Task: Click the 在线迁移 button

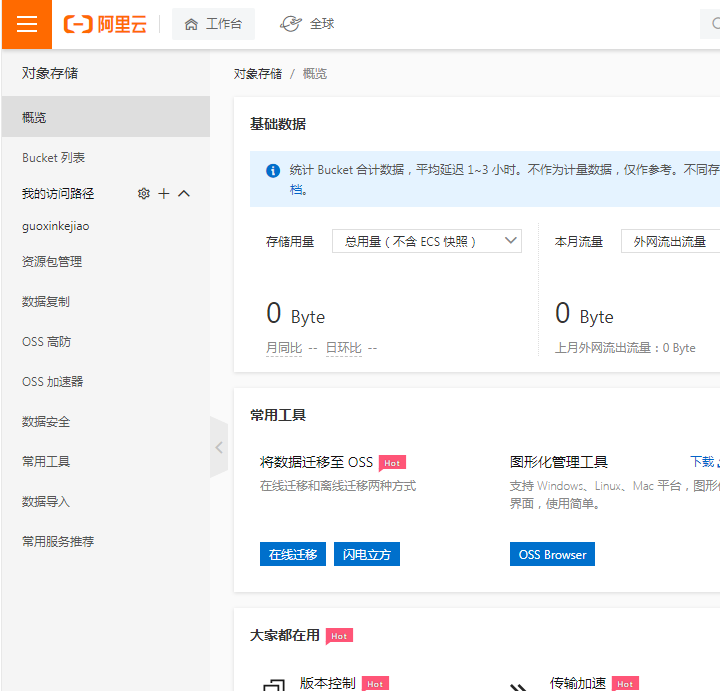Action: (x=293, y=554)
